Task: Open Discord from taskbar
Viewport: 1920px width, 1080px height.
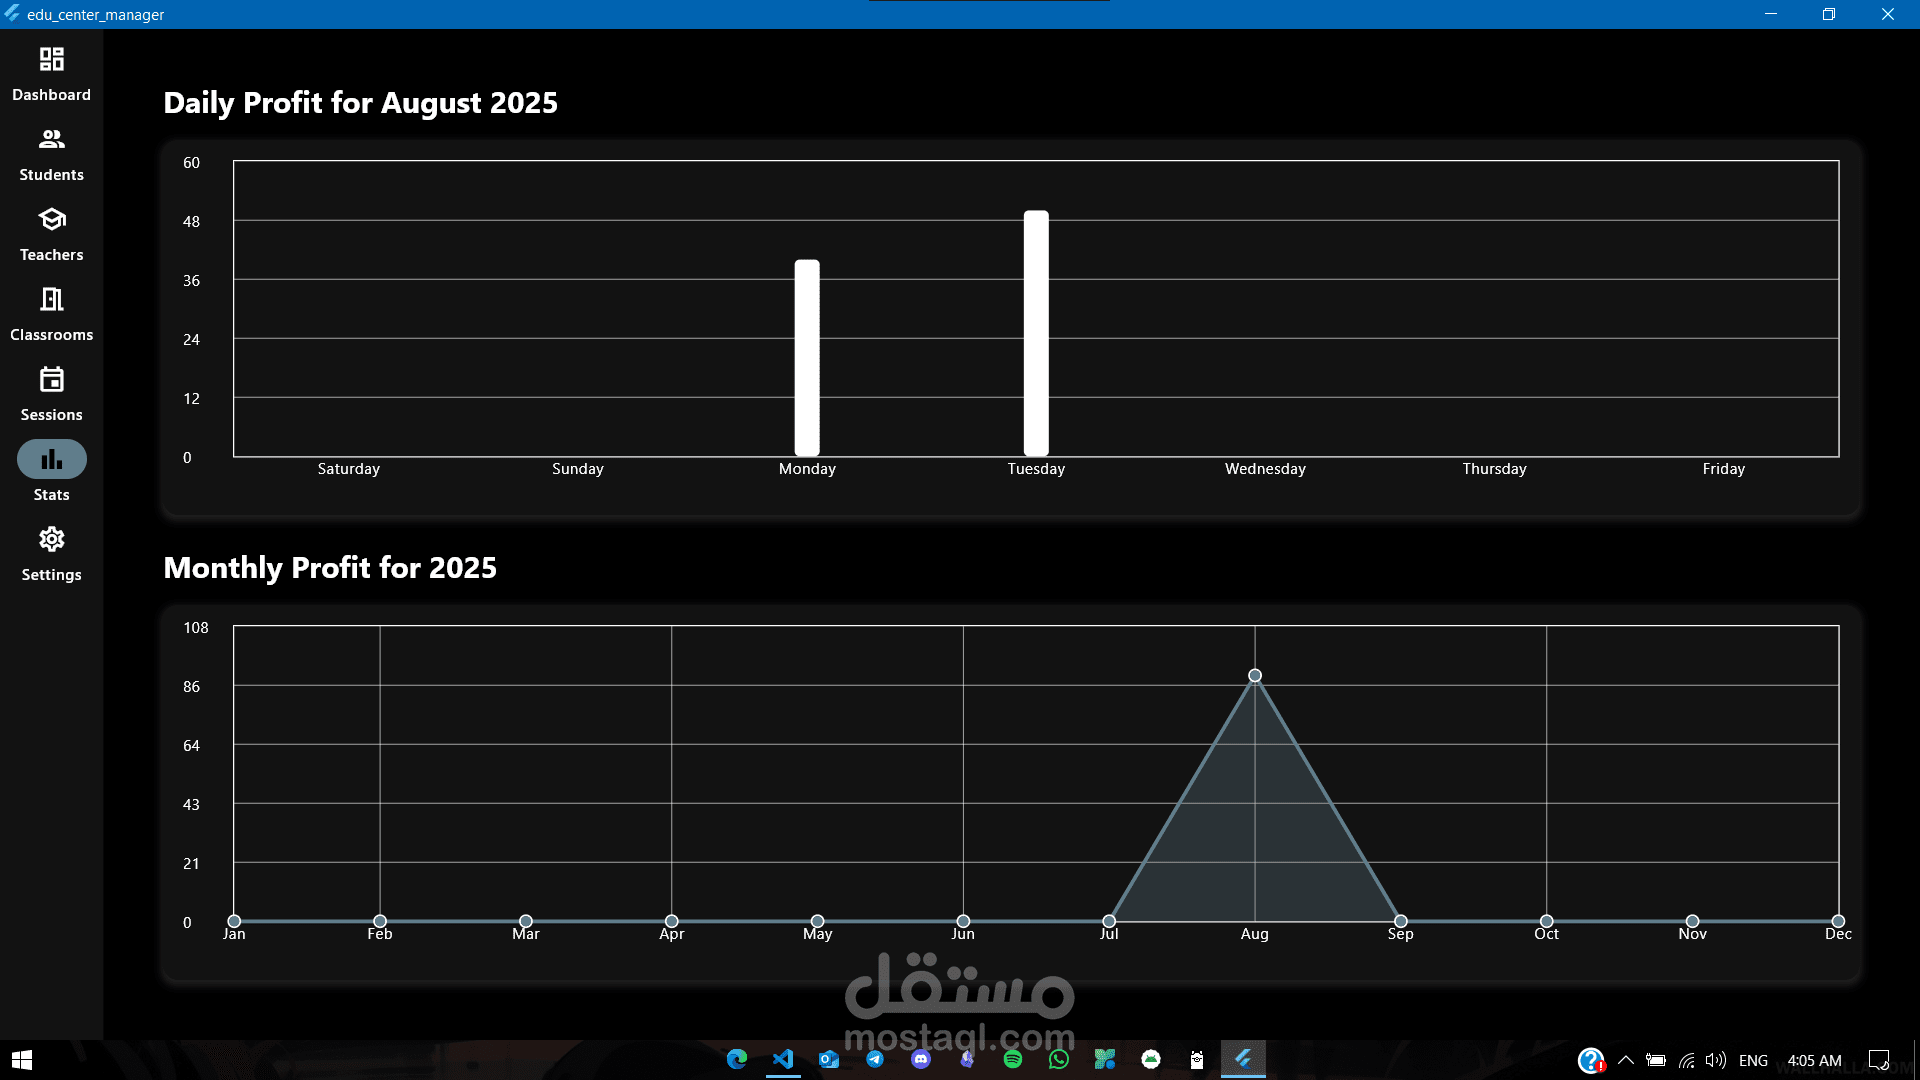Action: pyautogui.click(x=921, y=1059)
